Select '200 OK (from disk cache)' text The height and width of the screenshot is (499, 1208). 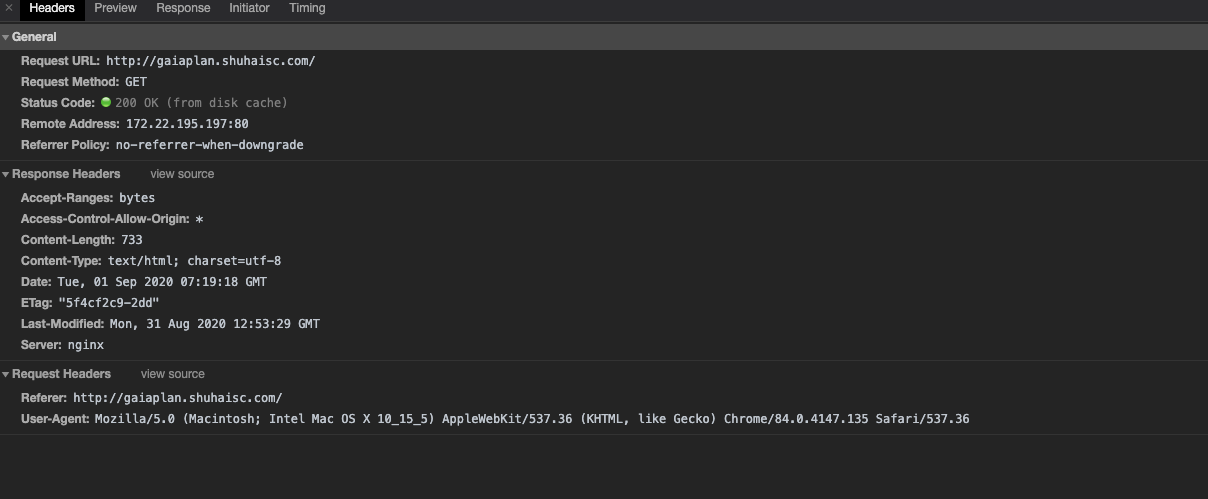pos(201,103)
